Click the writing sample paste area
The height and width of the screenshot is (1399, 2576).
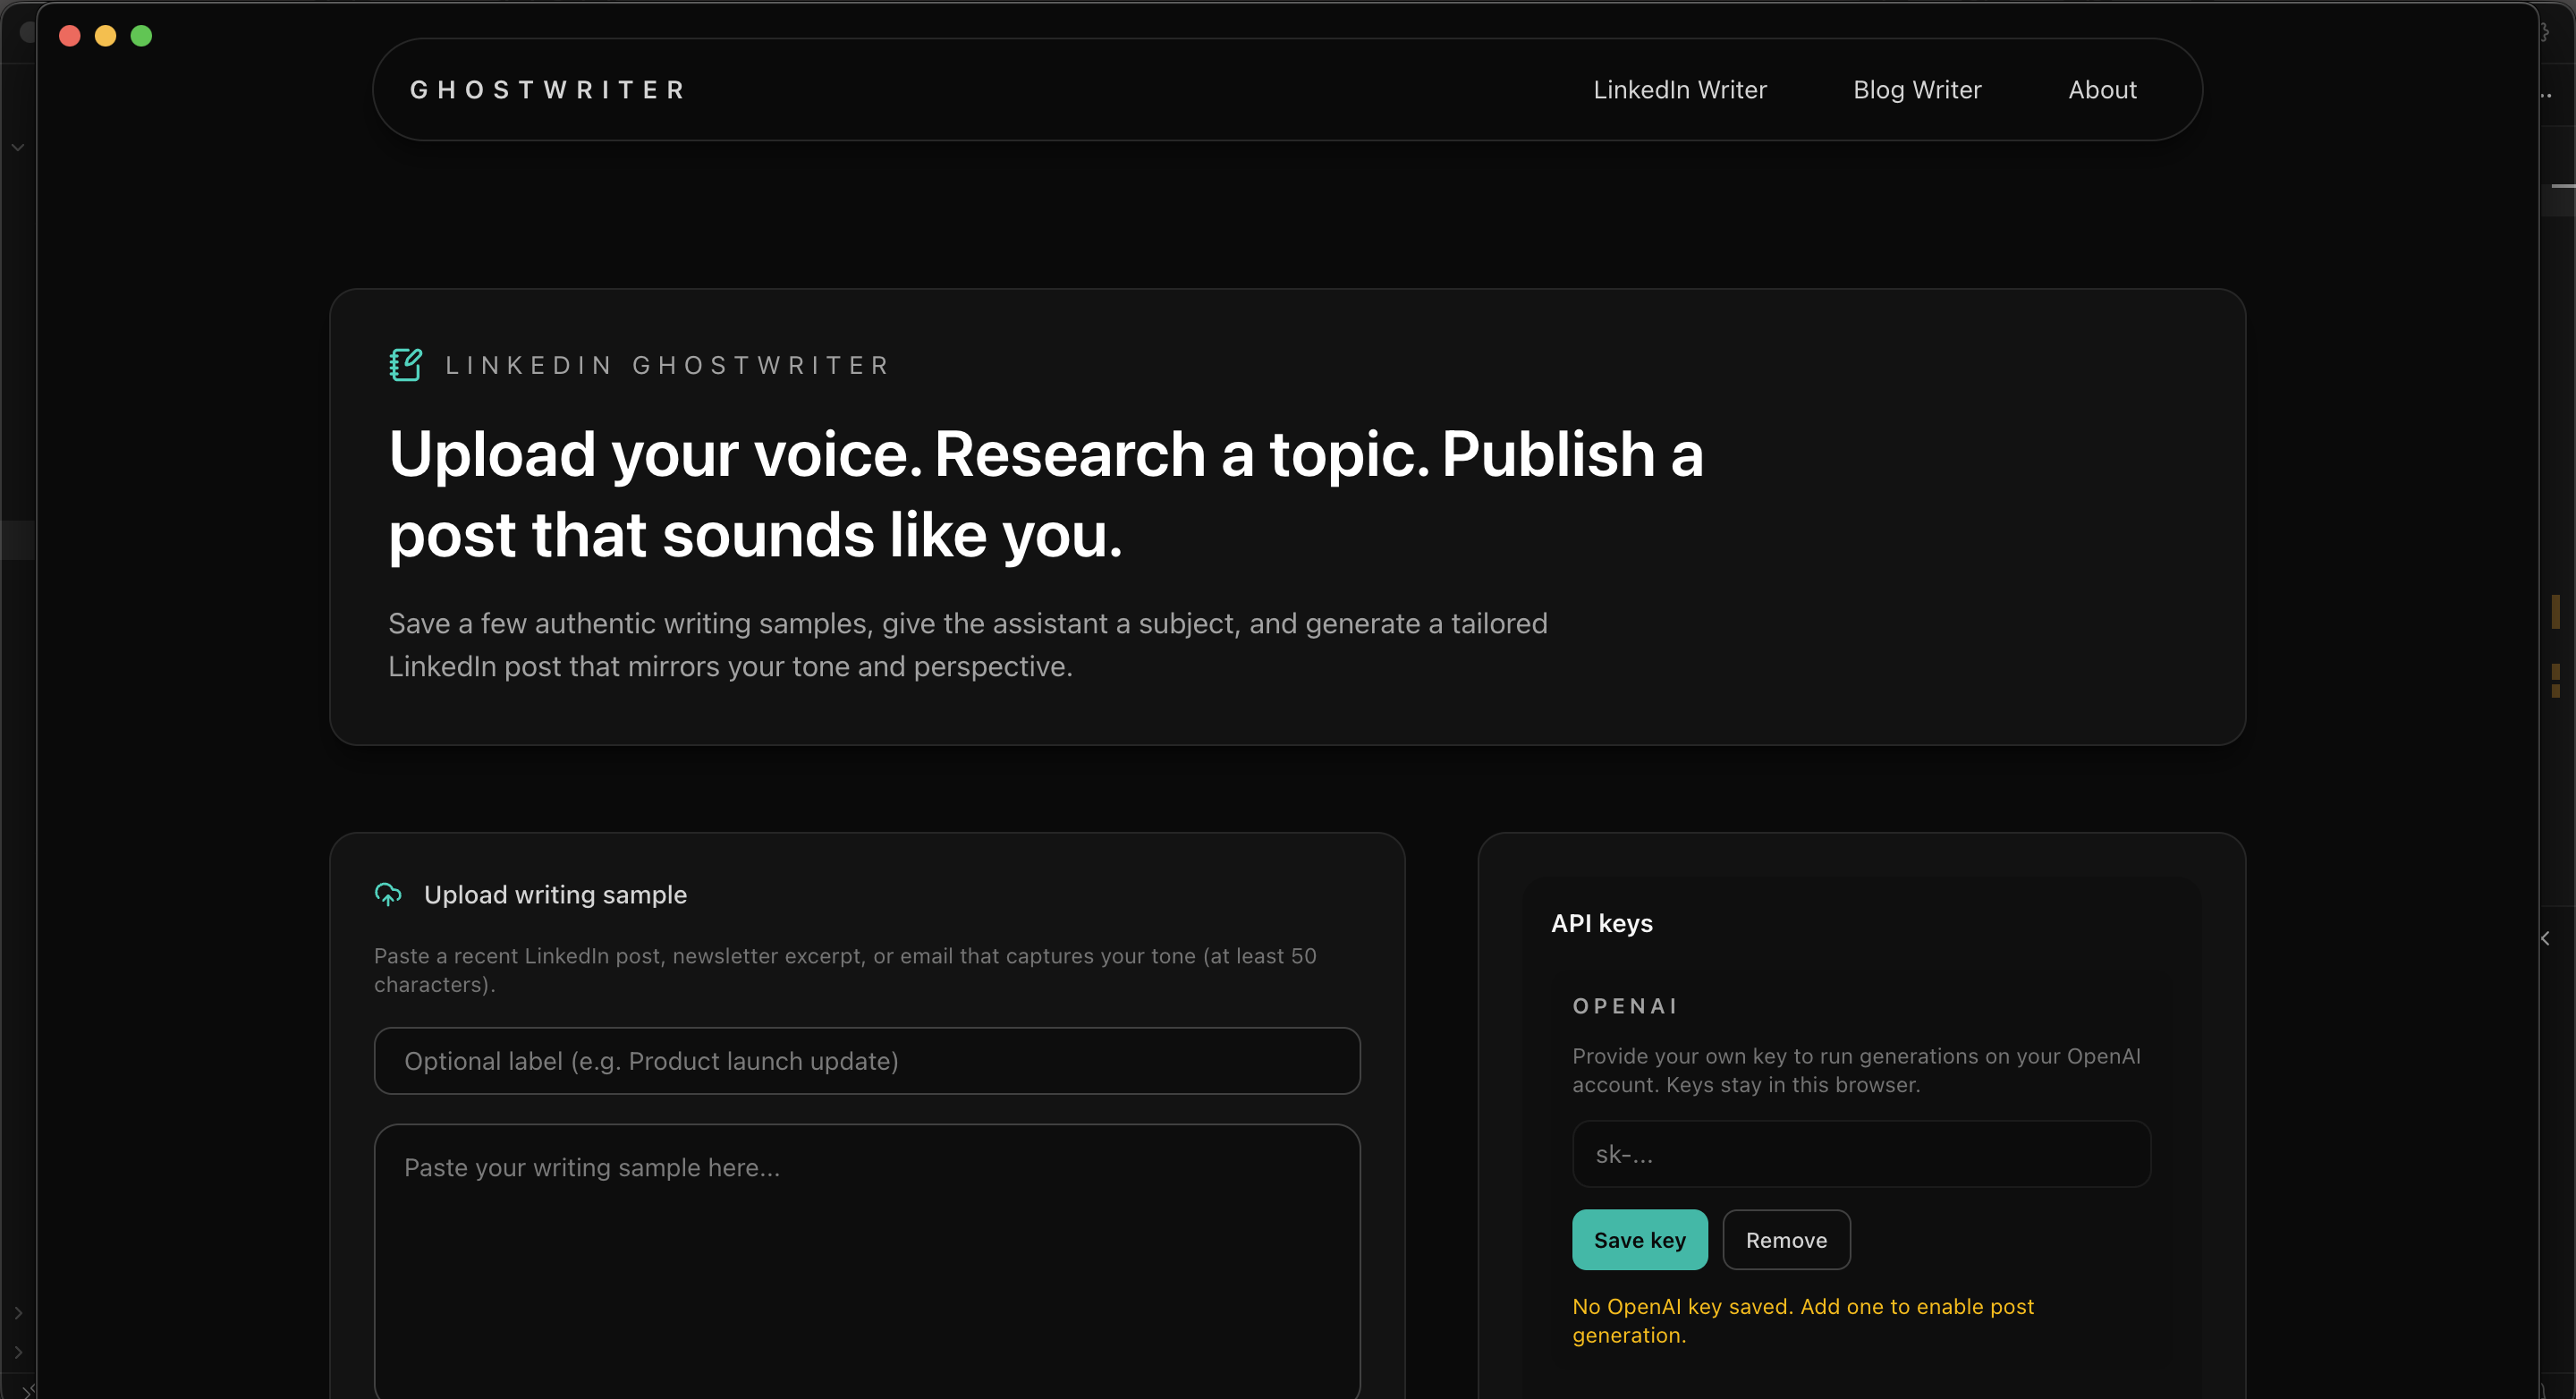click(866, 1260)
